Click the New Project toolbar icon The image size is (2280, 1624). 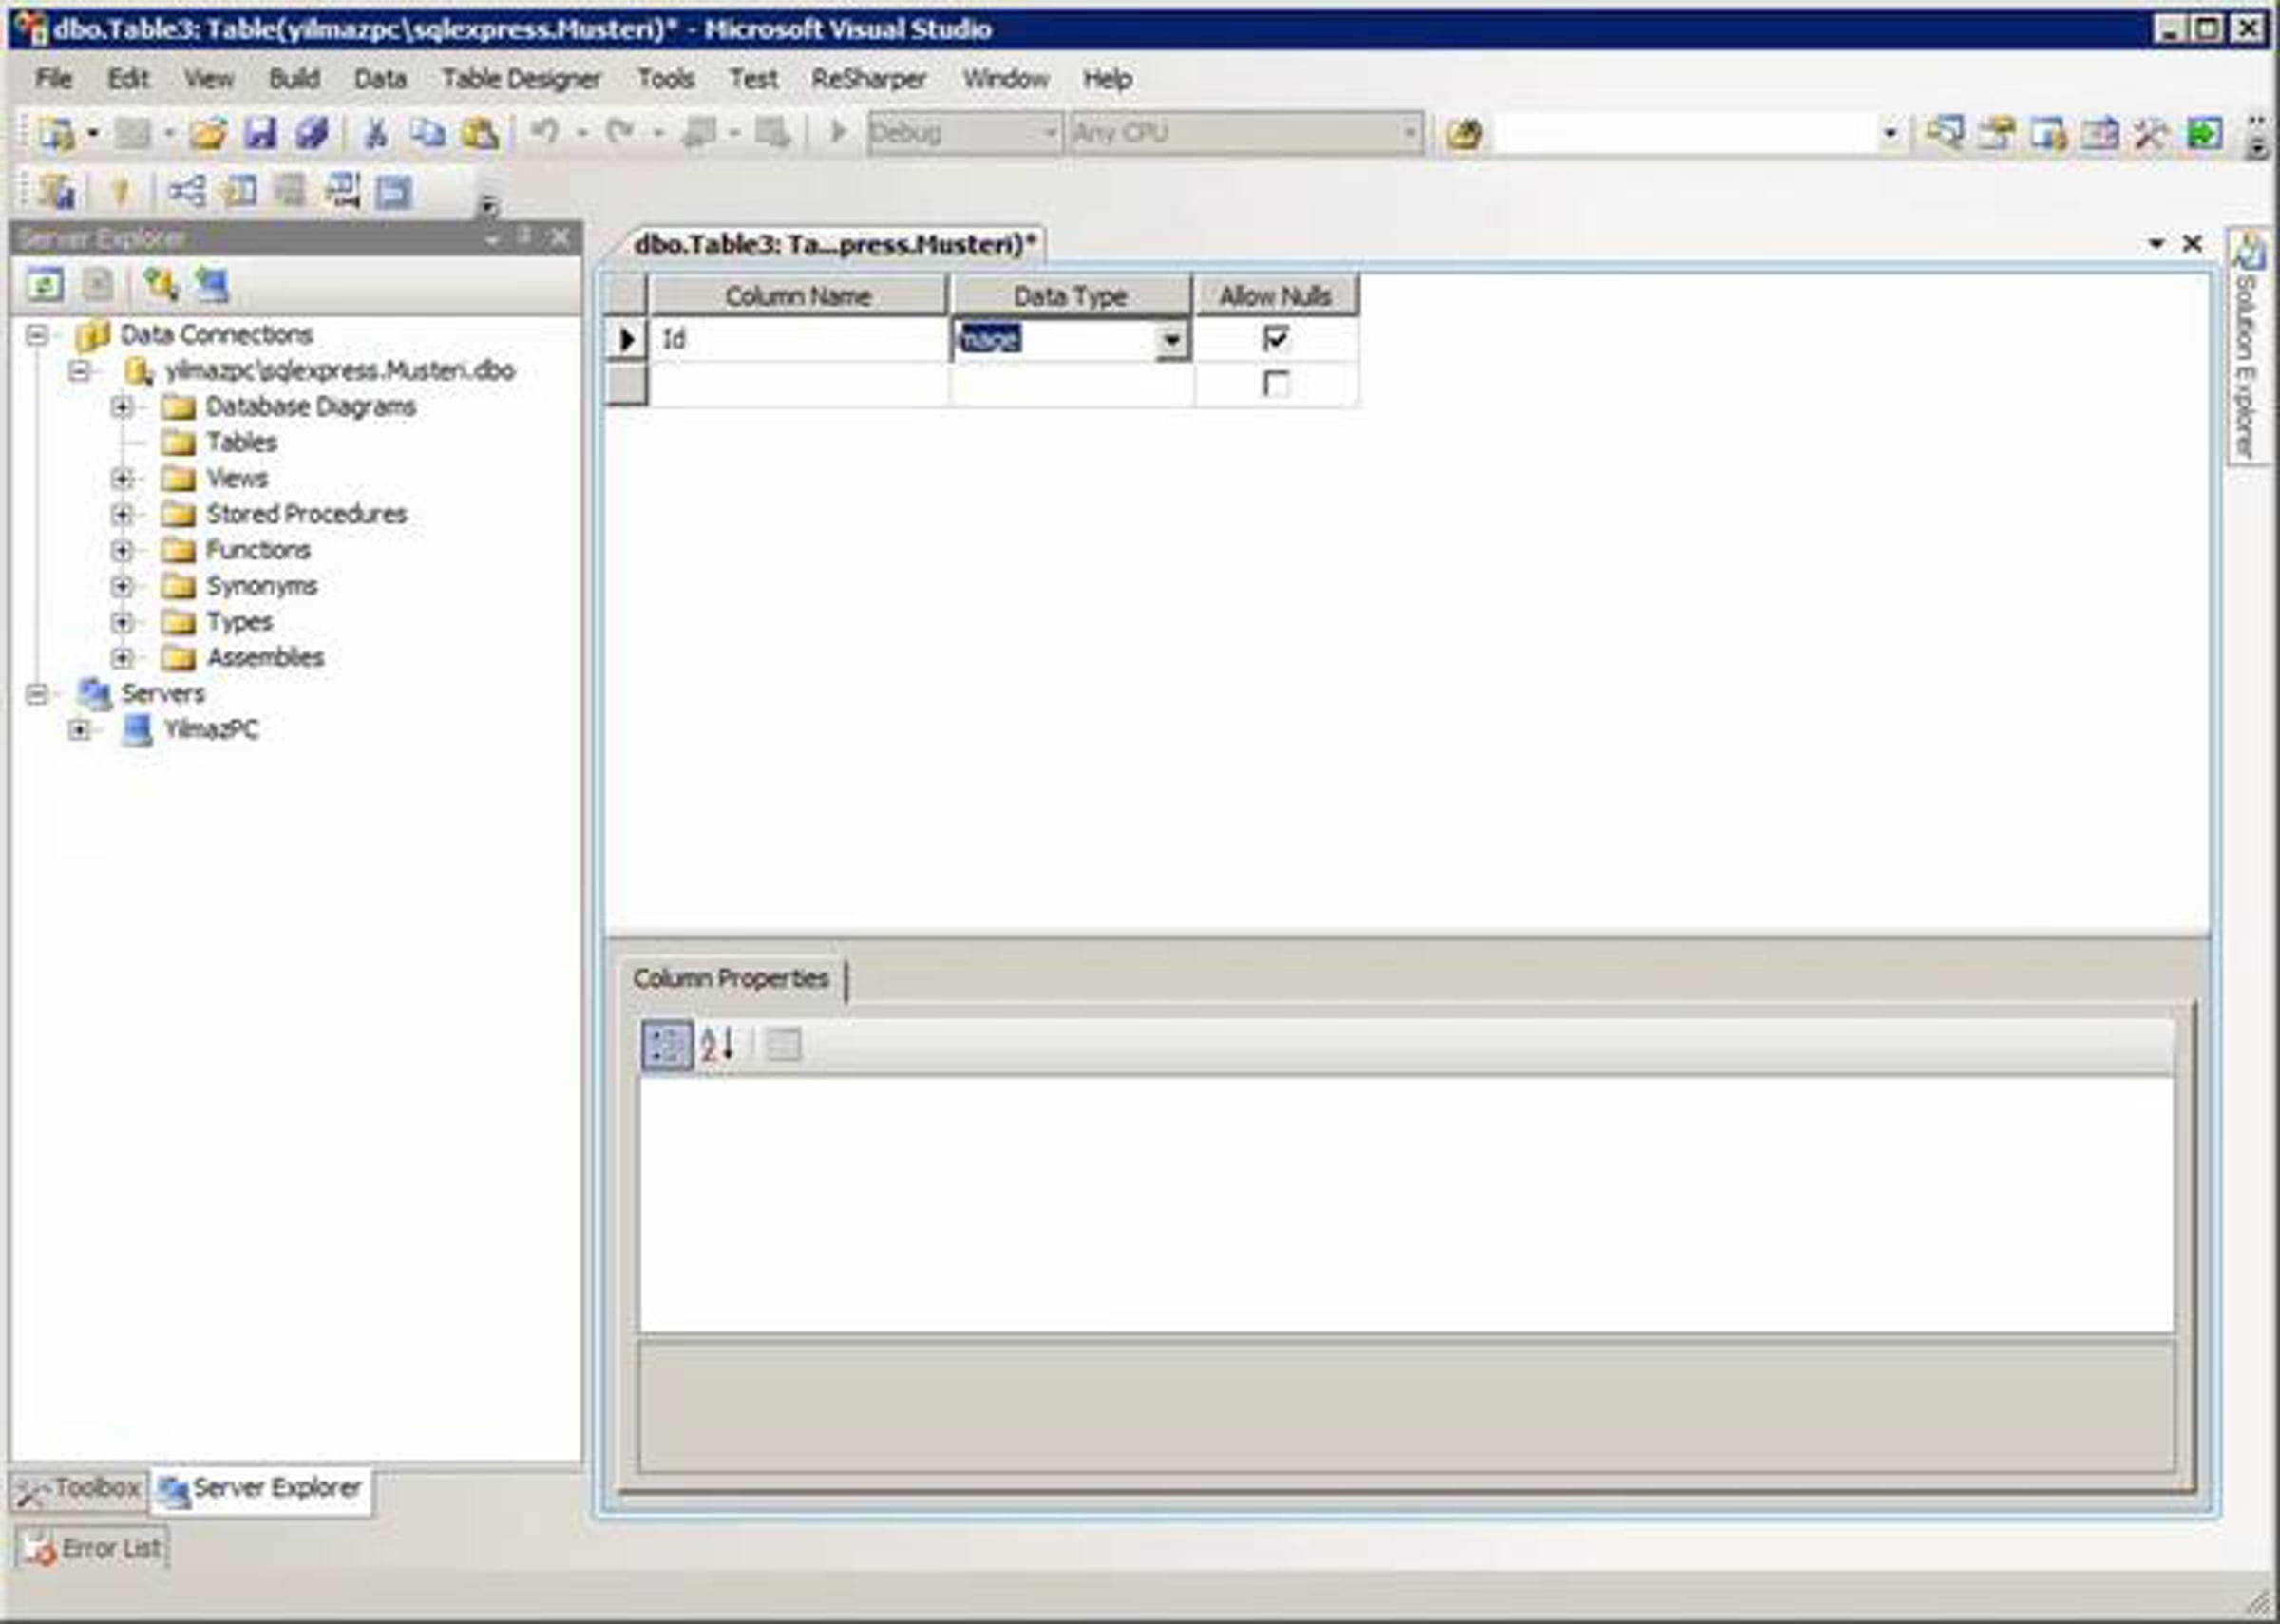(x=57, y=133)
